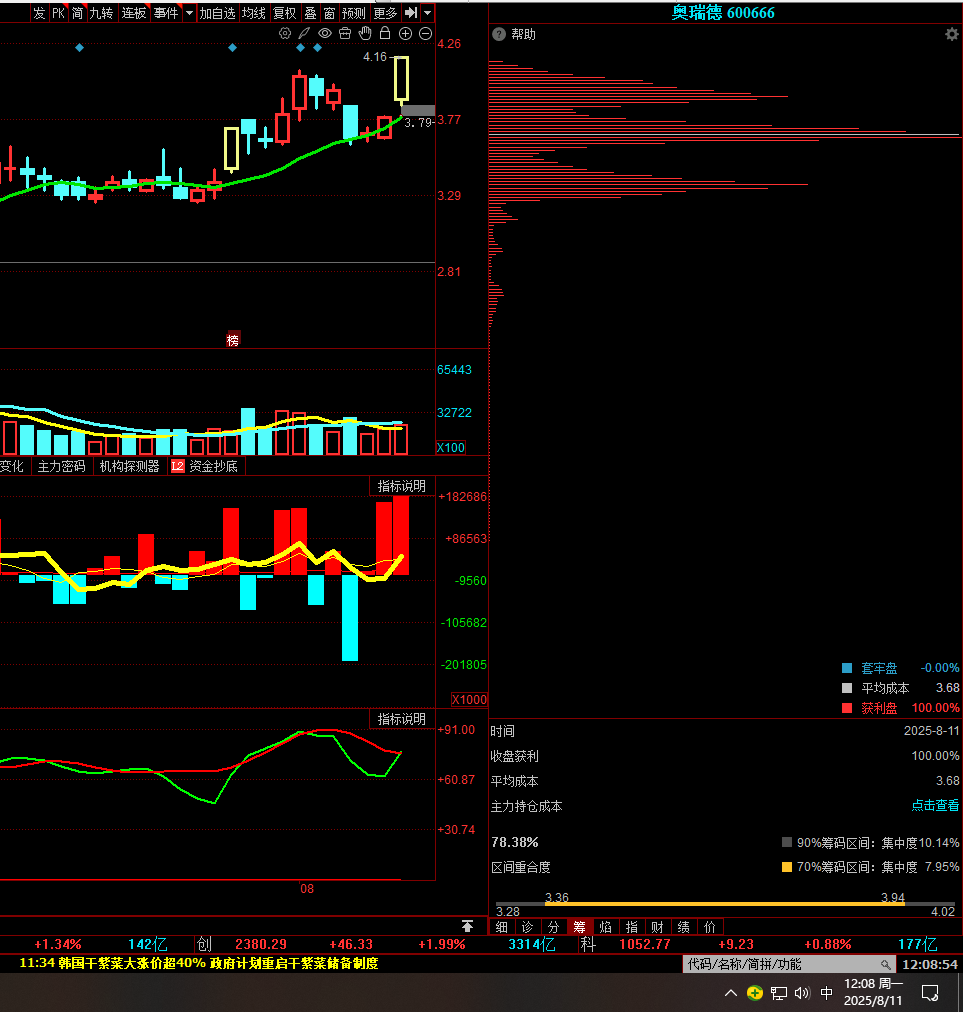The image size is (963, 1012).
Task: Open the 更多 more menu
Action: pos(385,13)
